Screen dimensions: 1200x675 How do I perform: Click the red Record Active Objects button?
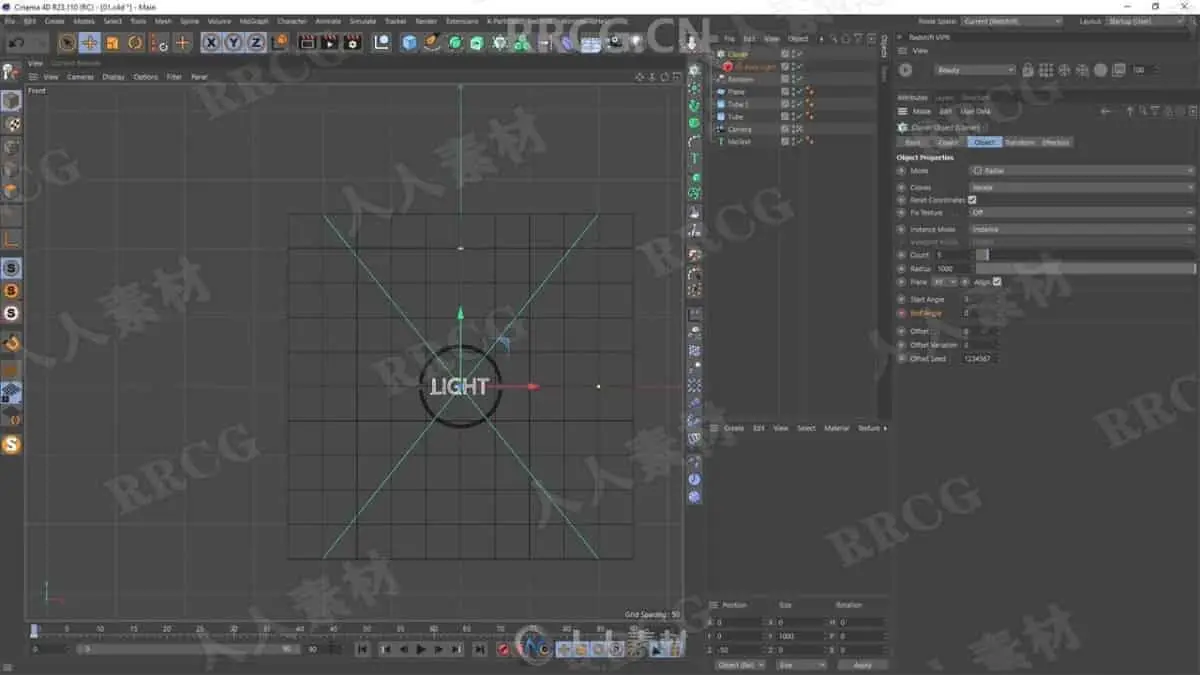503,649
